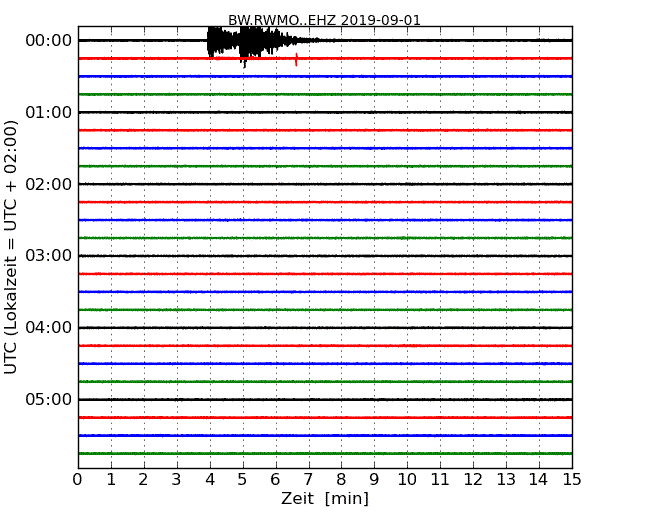Click x-axis tick label 0
Viewport: 650px width, 520px height.
78,480
